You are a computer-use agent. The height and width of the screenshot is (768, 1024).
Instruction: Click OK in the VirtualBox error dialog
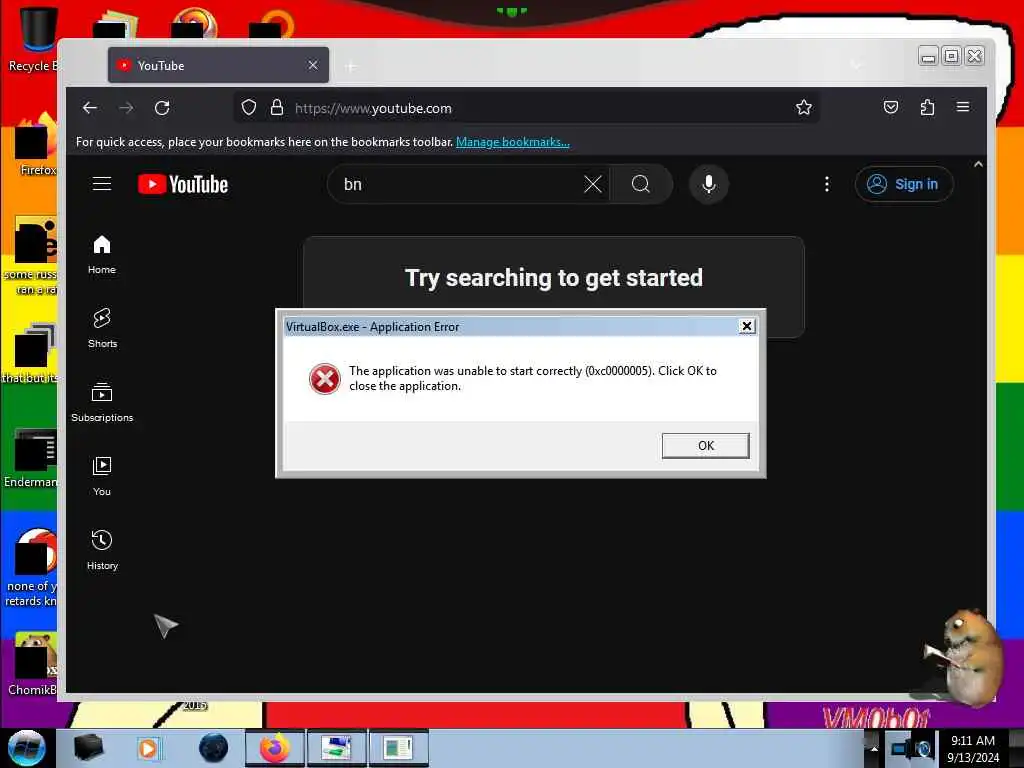tap(705, 445)
